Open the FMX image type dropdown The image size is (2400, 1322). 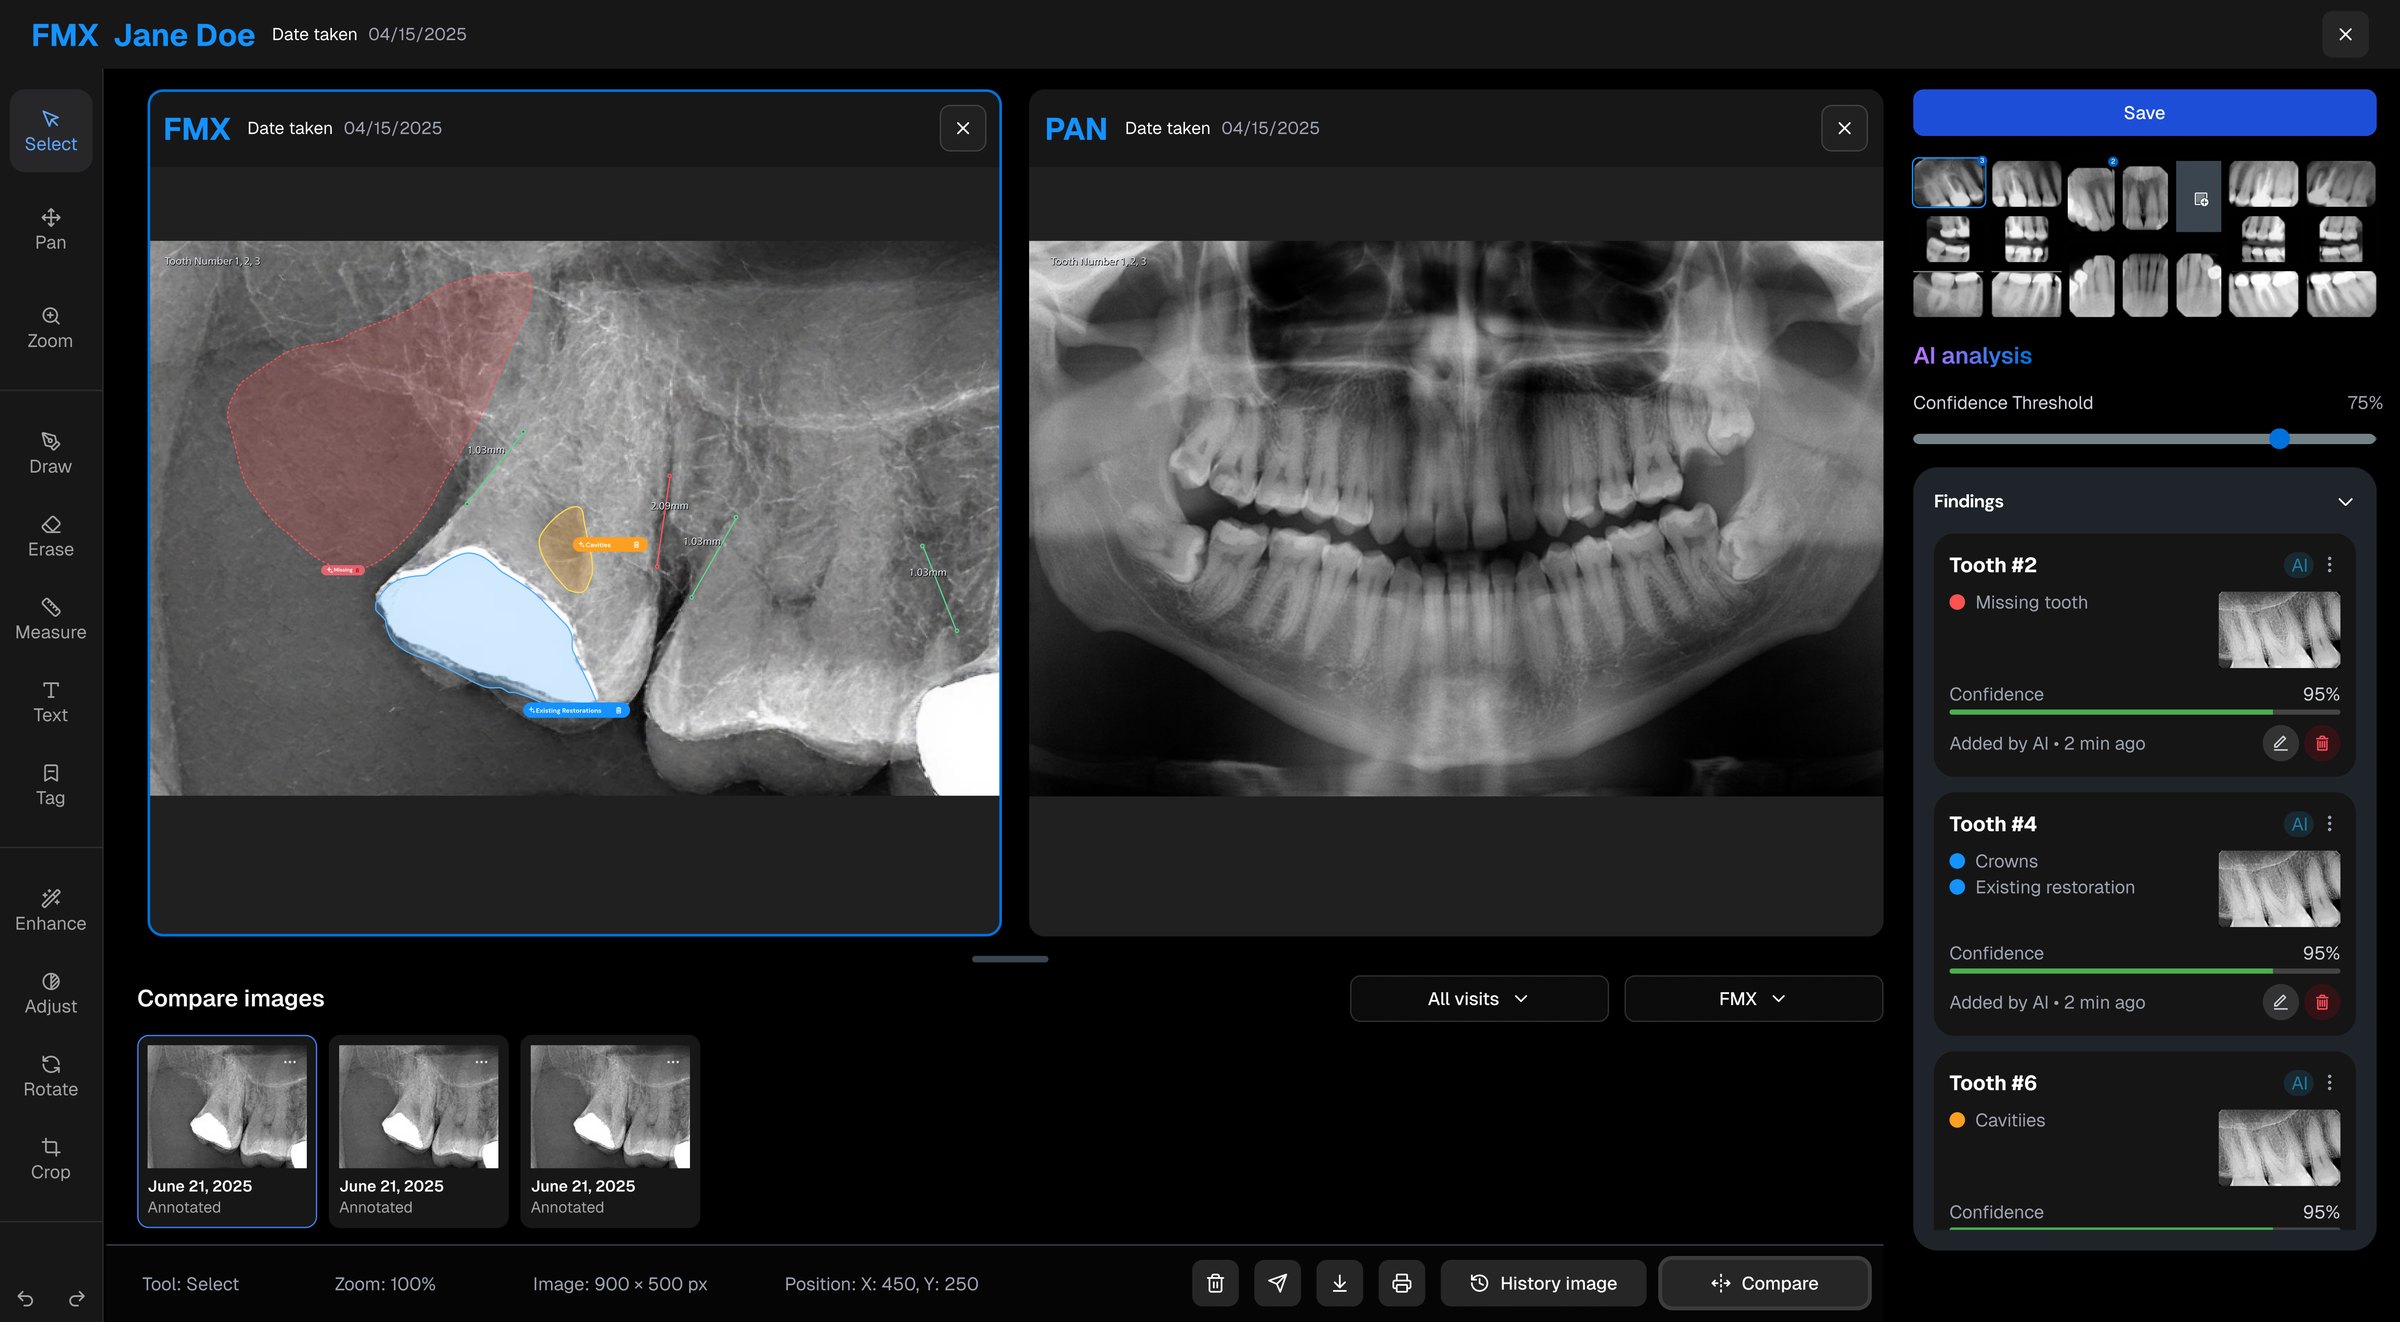[x=1753, y=998]
